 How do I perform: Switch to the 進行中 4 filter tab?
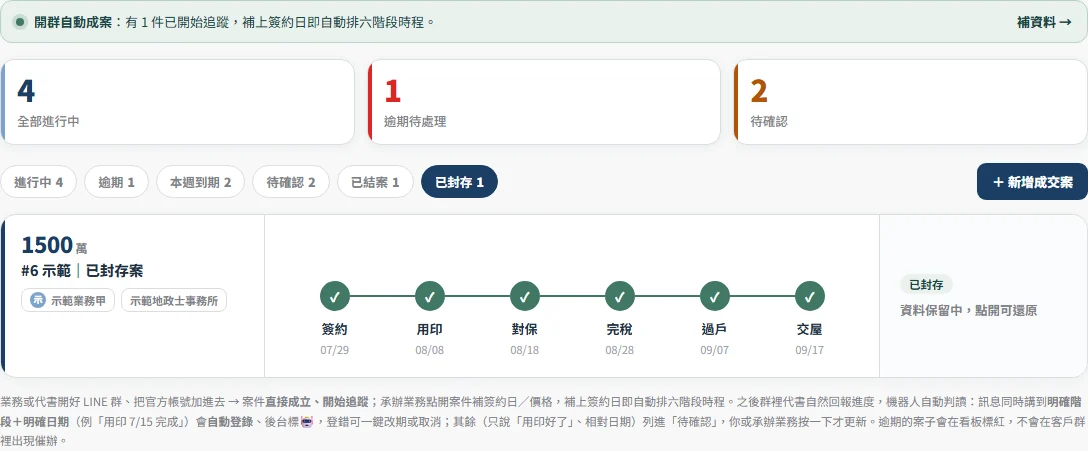pos(39,182)
